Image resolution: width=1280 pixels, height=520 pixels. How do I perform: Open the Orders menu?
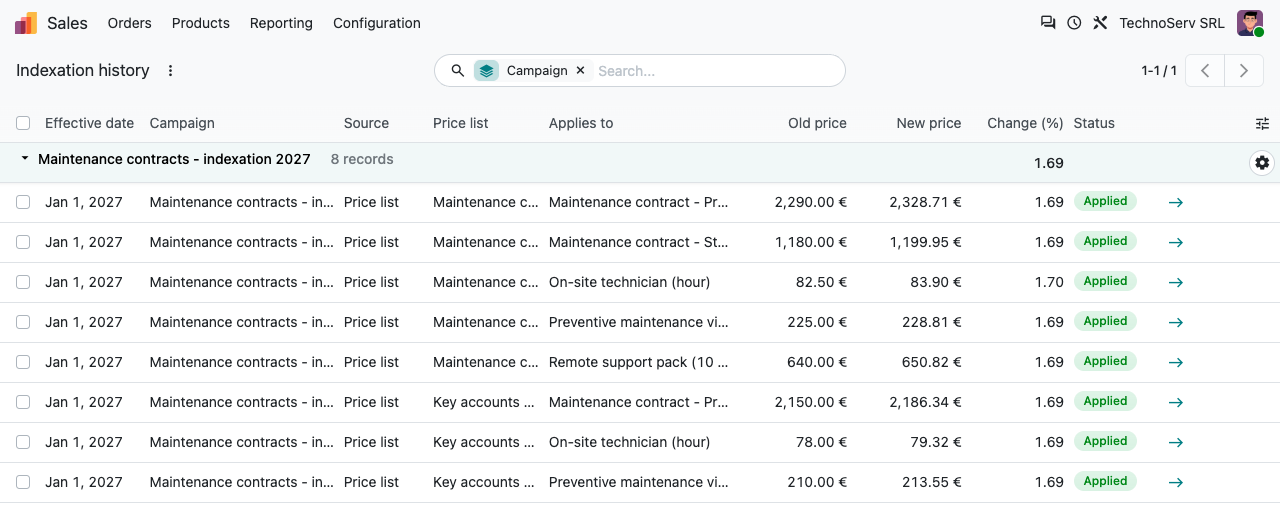[x=129, y=23]
